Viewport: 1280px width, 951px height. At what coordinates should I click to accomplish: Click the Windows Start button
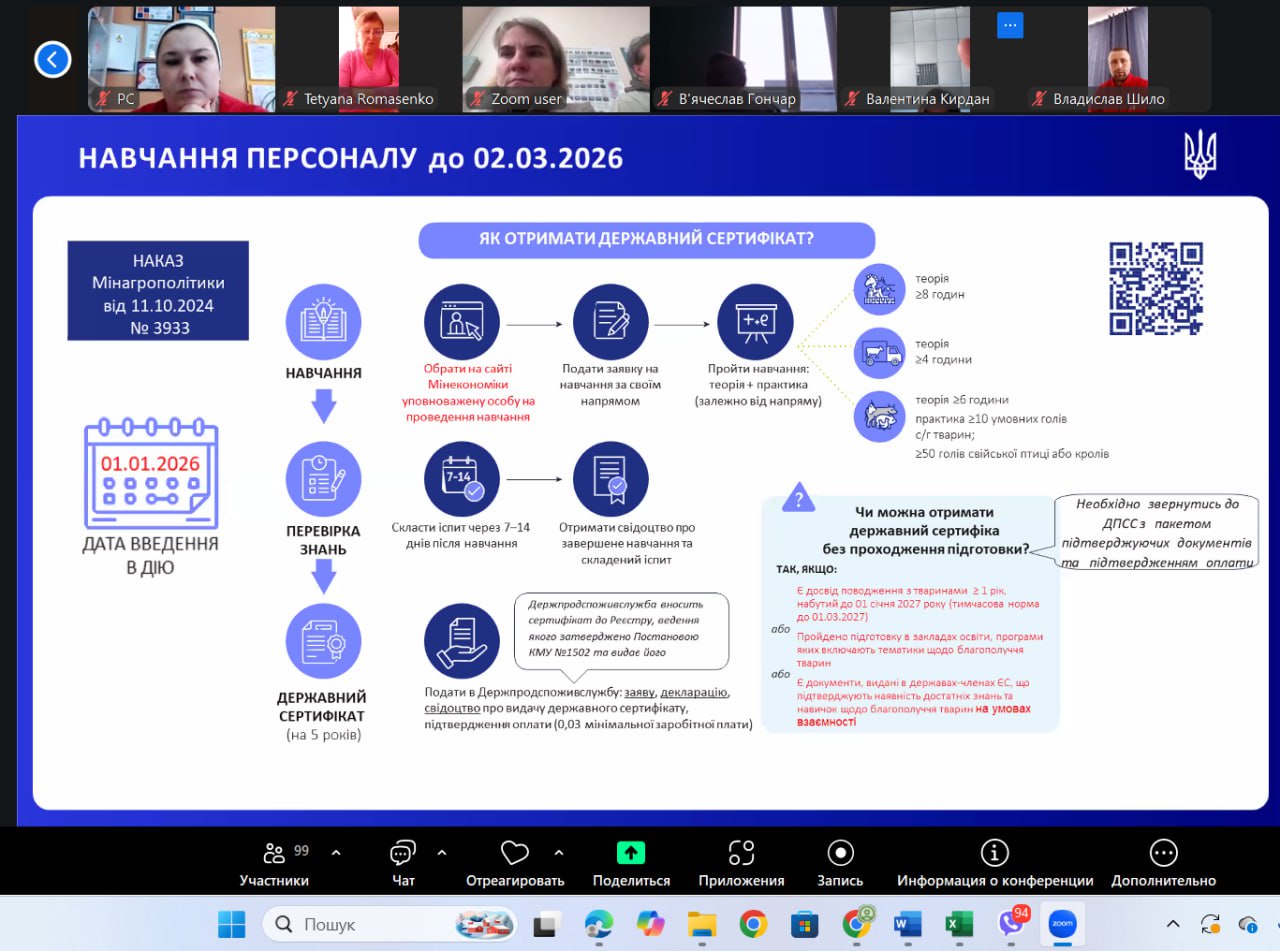point(232,924)
